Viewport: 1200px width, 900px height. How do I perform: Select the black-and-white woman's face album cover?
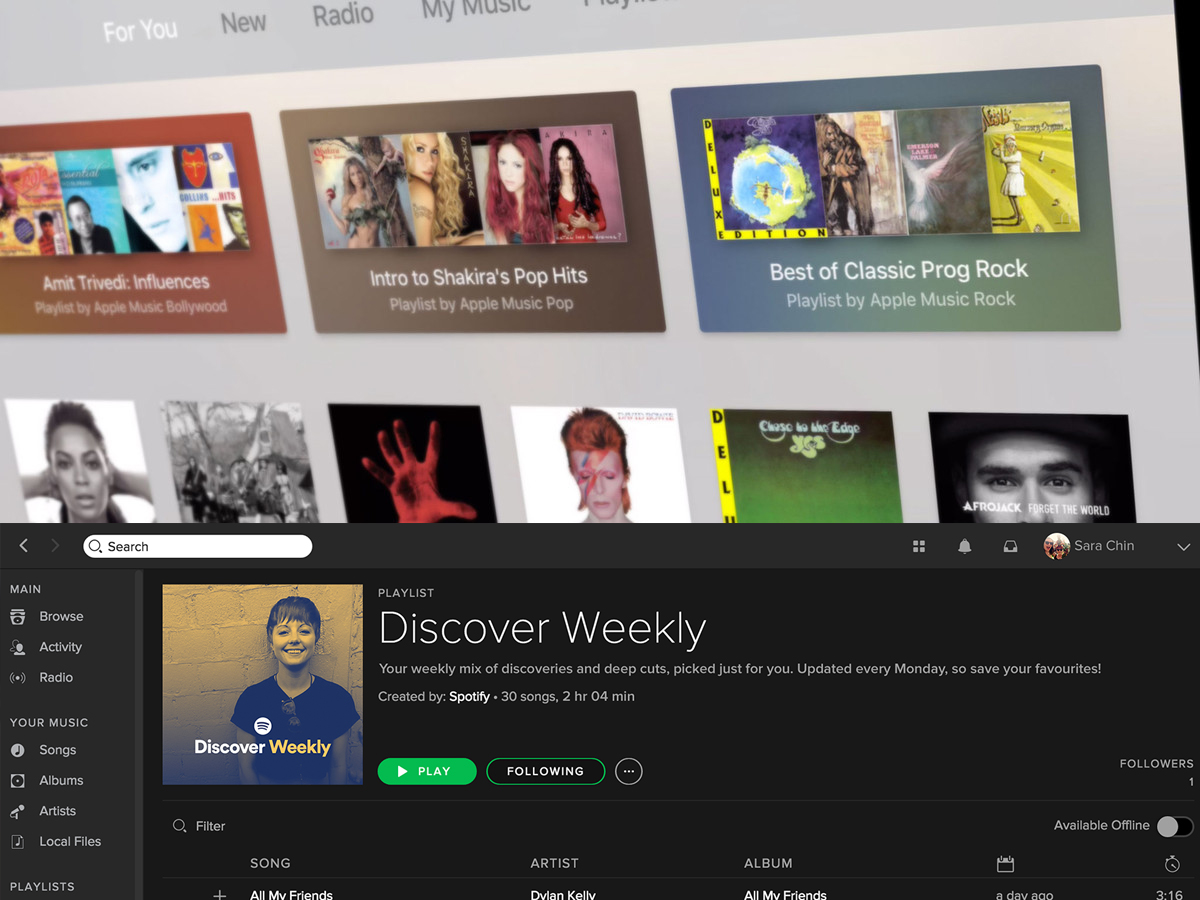[x=79, y=461]
